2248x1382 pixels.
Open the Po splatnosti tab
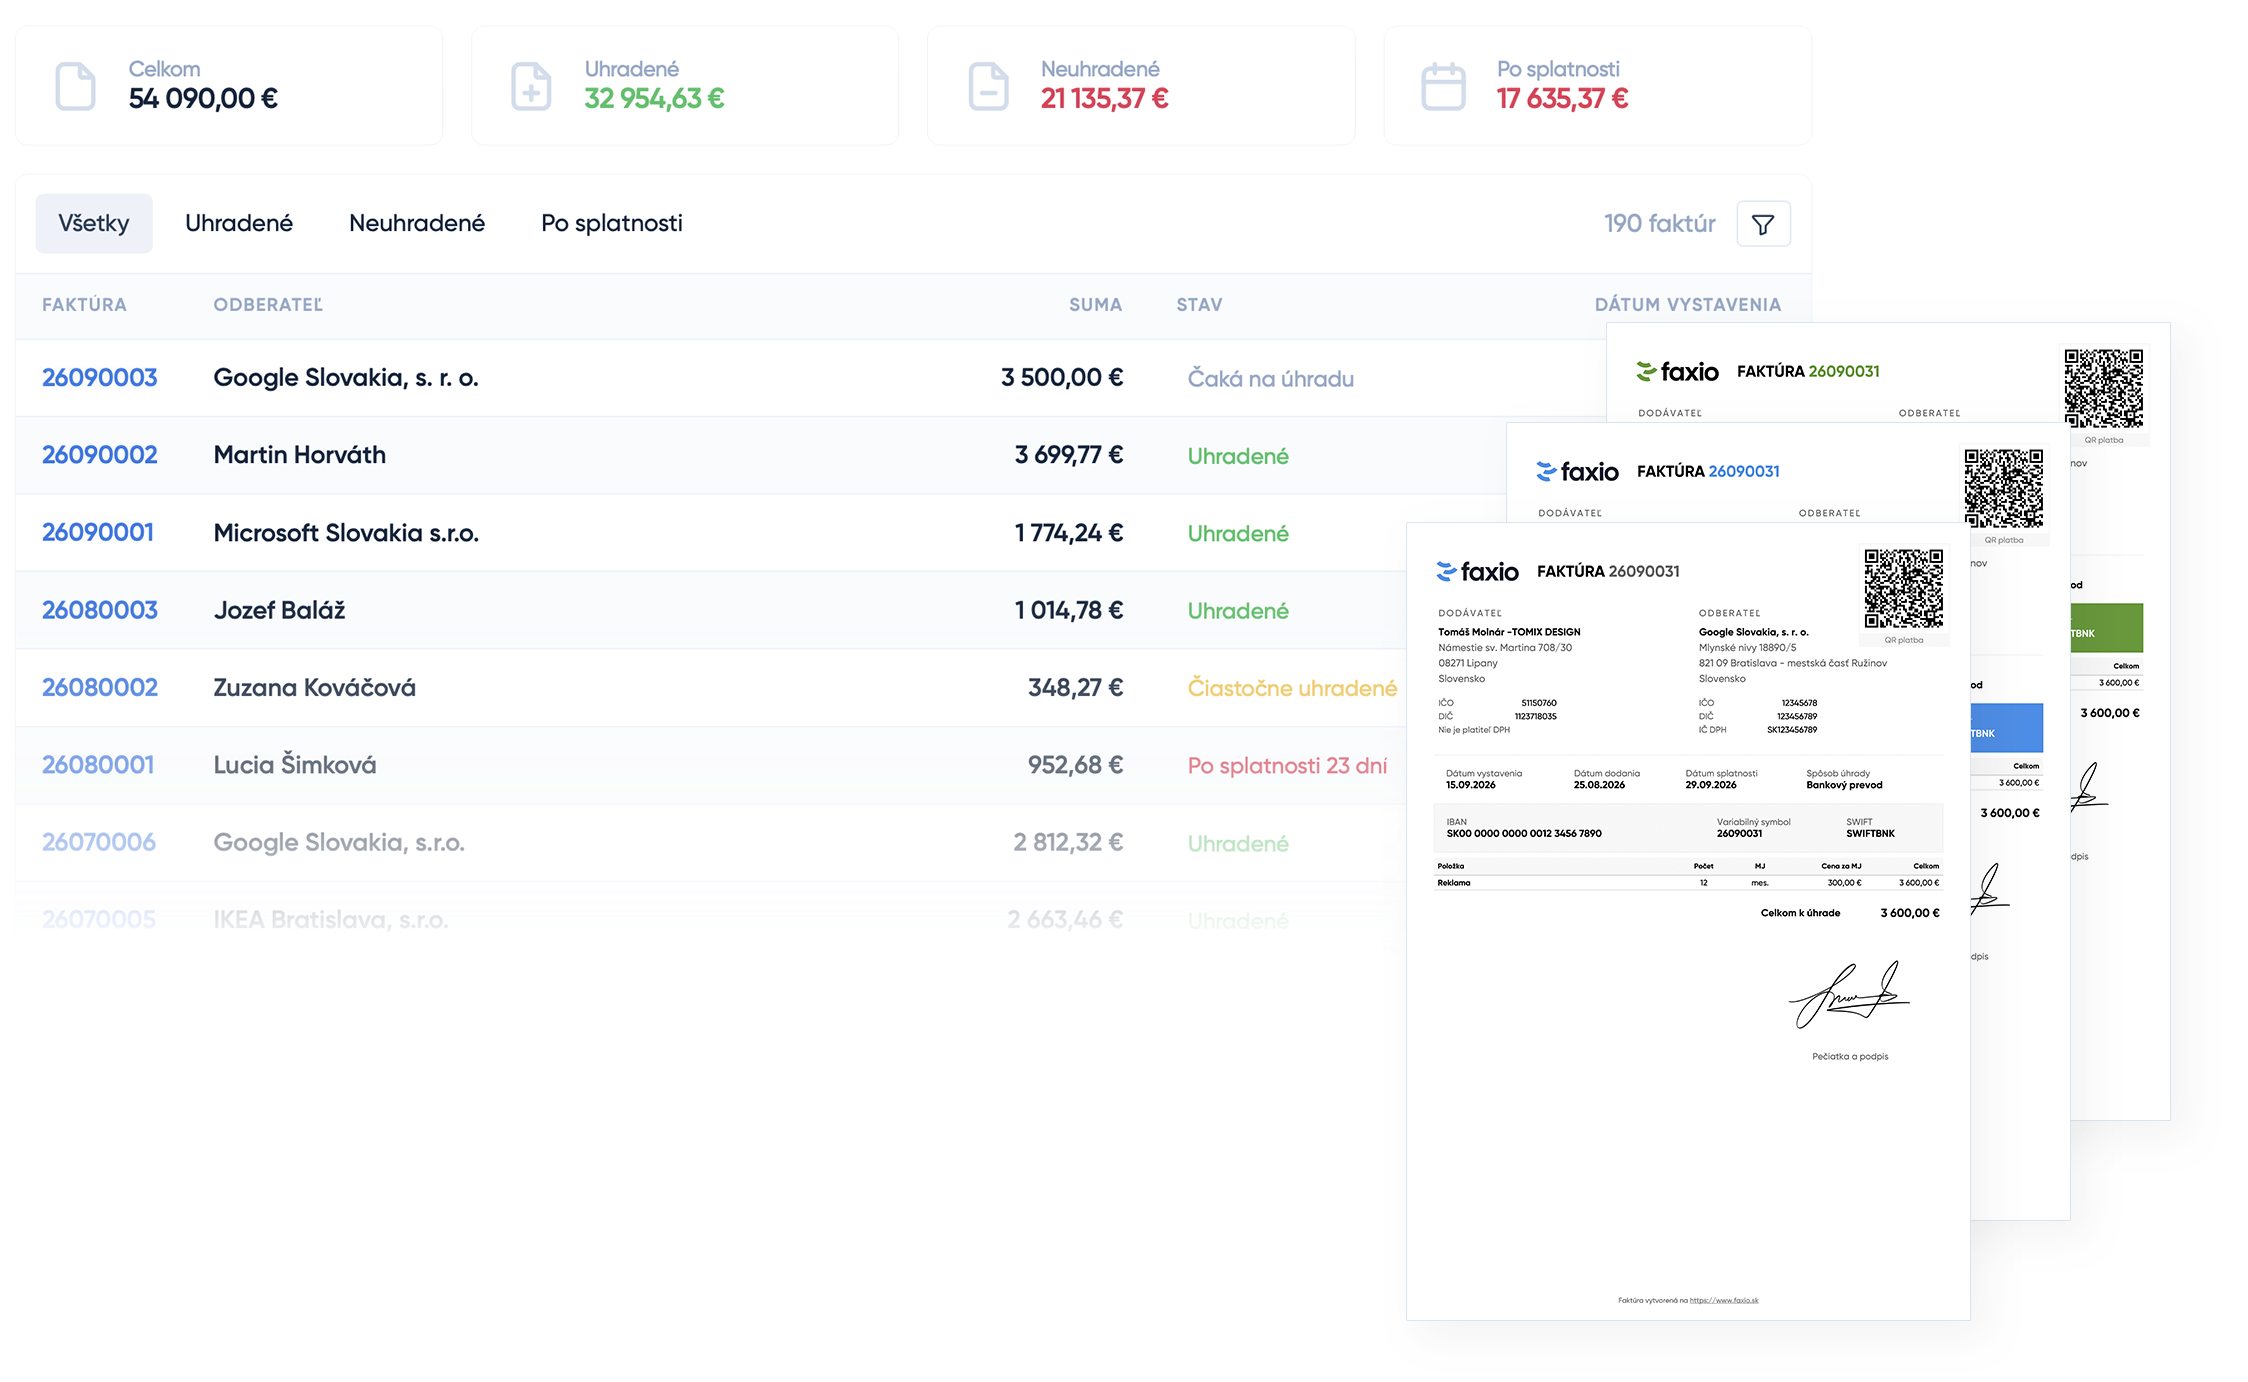(x=612, y=223)
